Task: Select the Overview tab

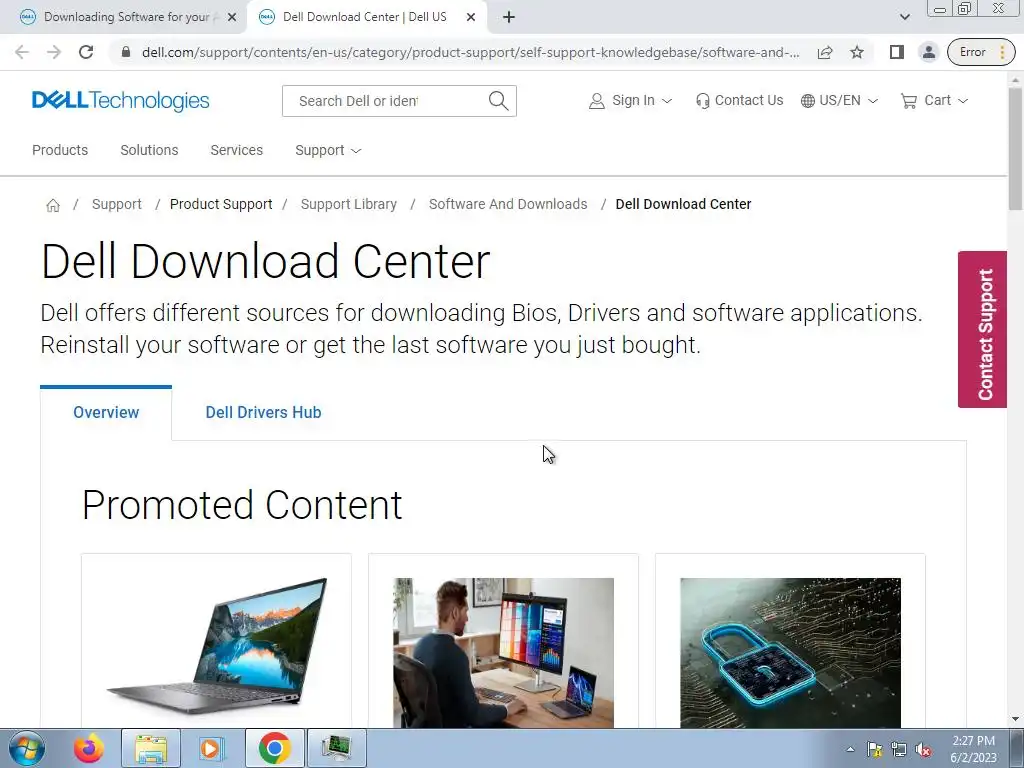Action: click(x=106, y=413)
